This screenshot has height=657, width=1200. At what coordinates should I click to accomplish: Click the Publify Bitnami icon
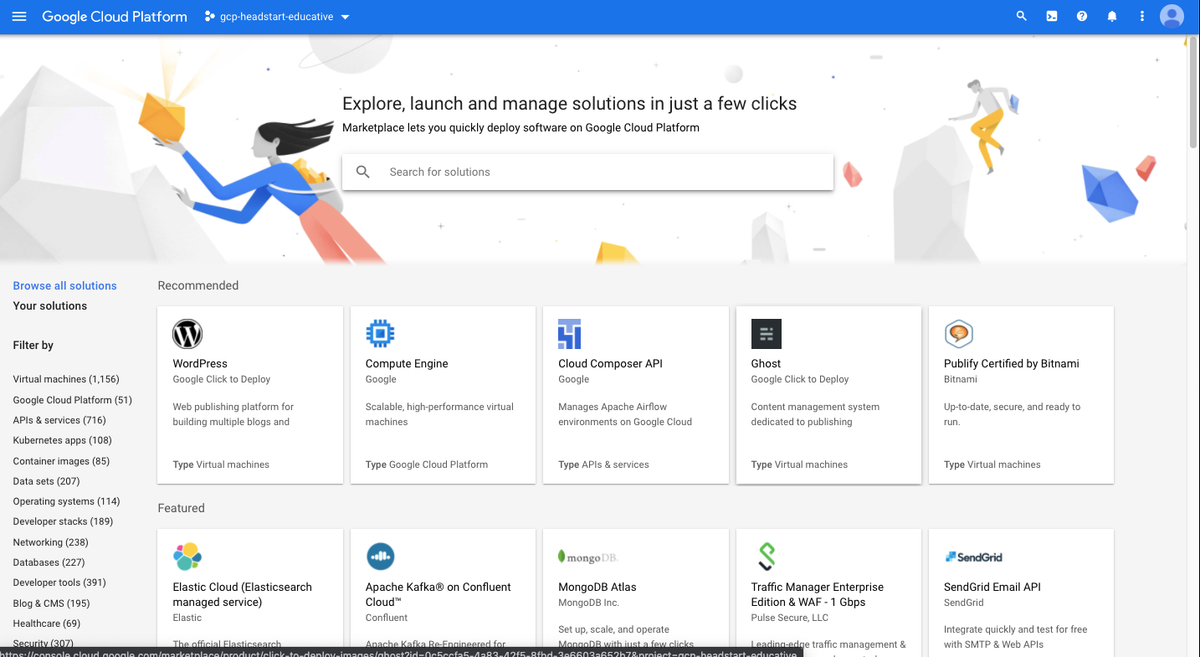coord(959,334)
